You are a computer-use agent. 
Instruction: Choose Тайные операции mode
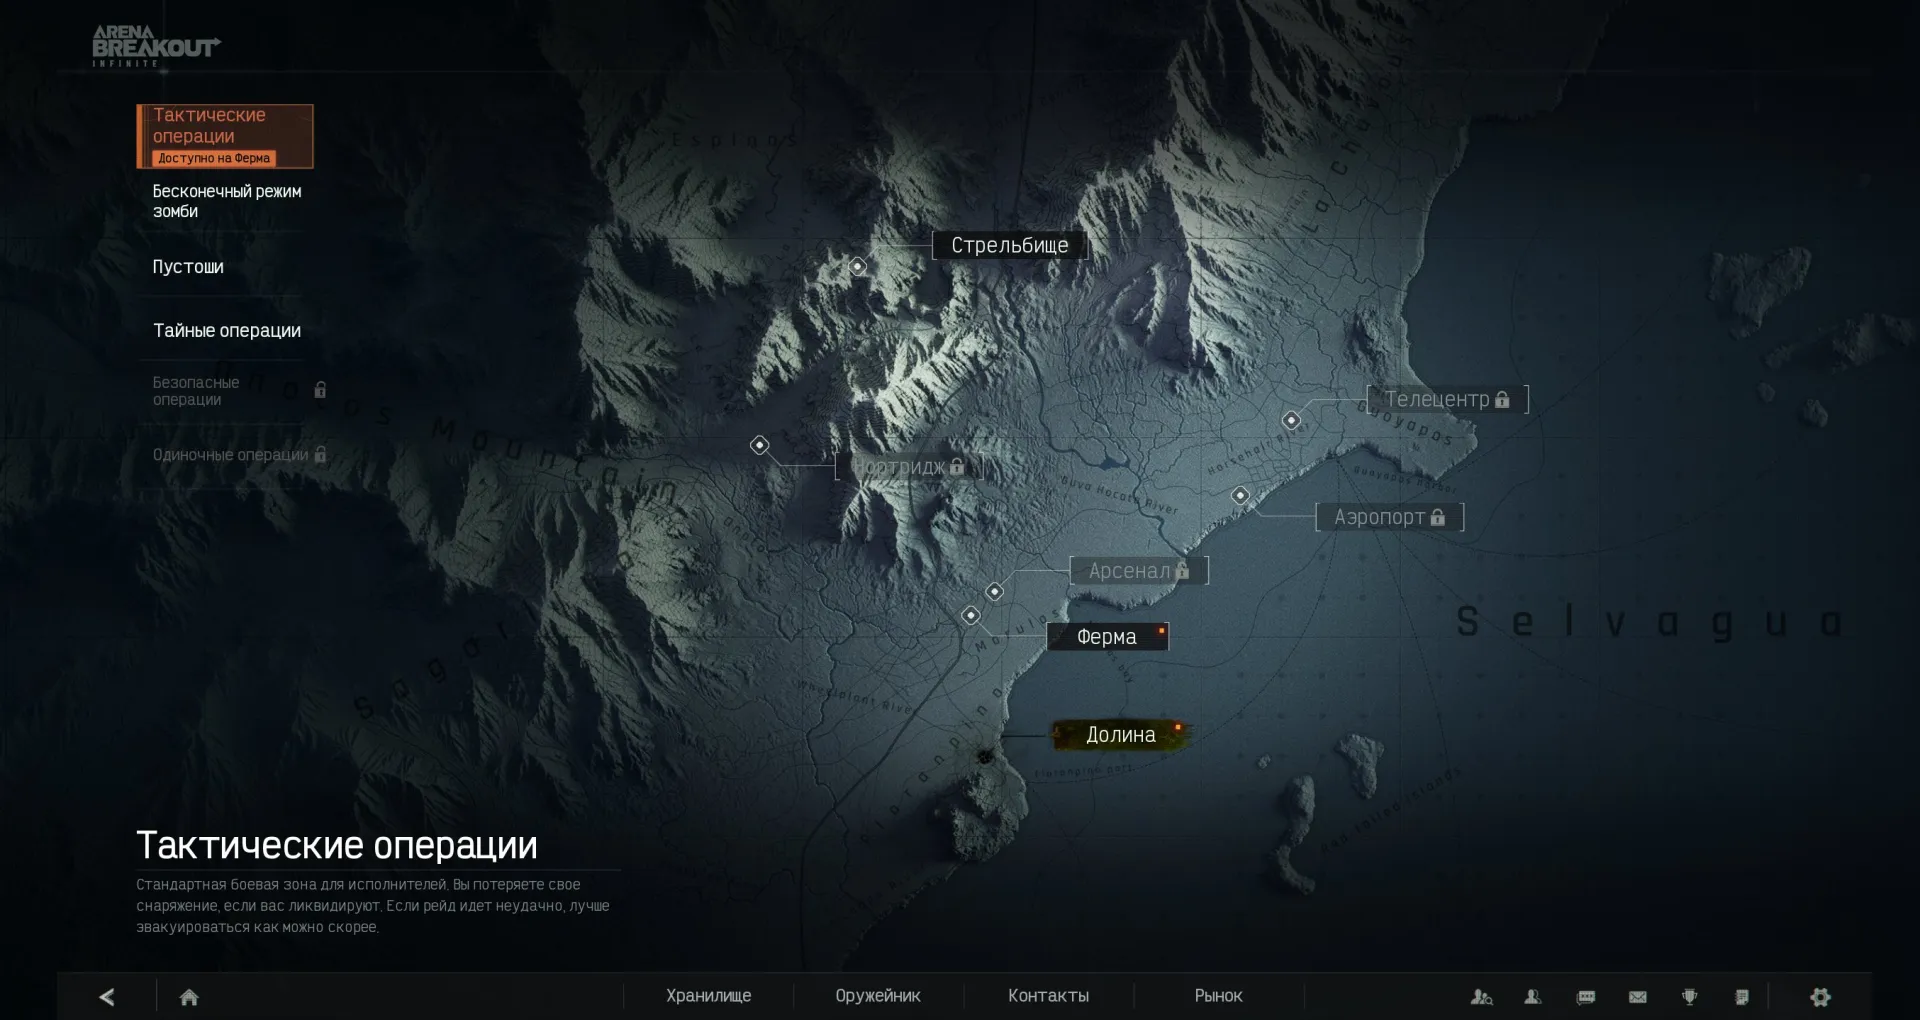(x=225, y=331)
